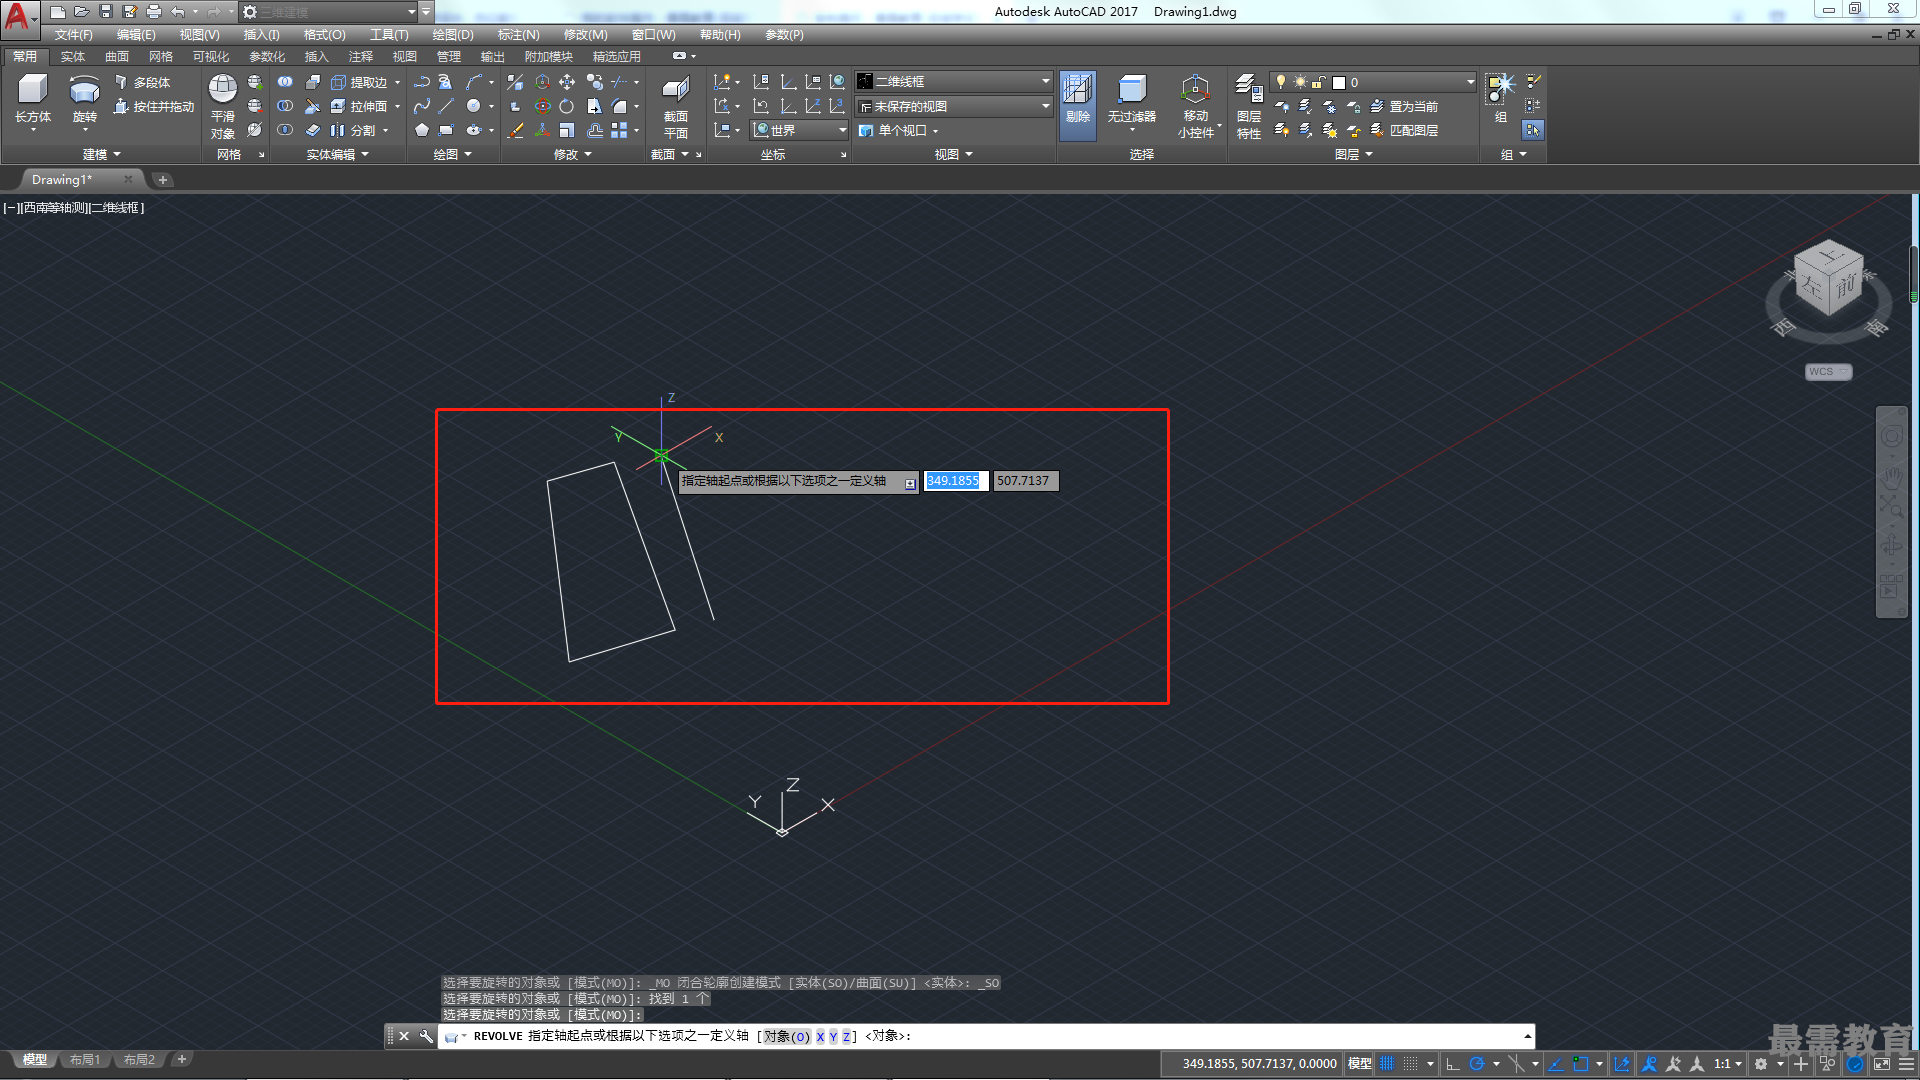This screenshot has width=1920, height=1080.
Task: Expand the Draw (绘图) panel
Action: (x=452, y=154)
